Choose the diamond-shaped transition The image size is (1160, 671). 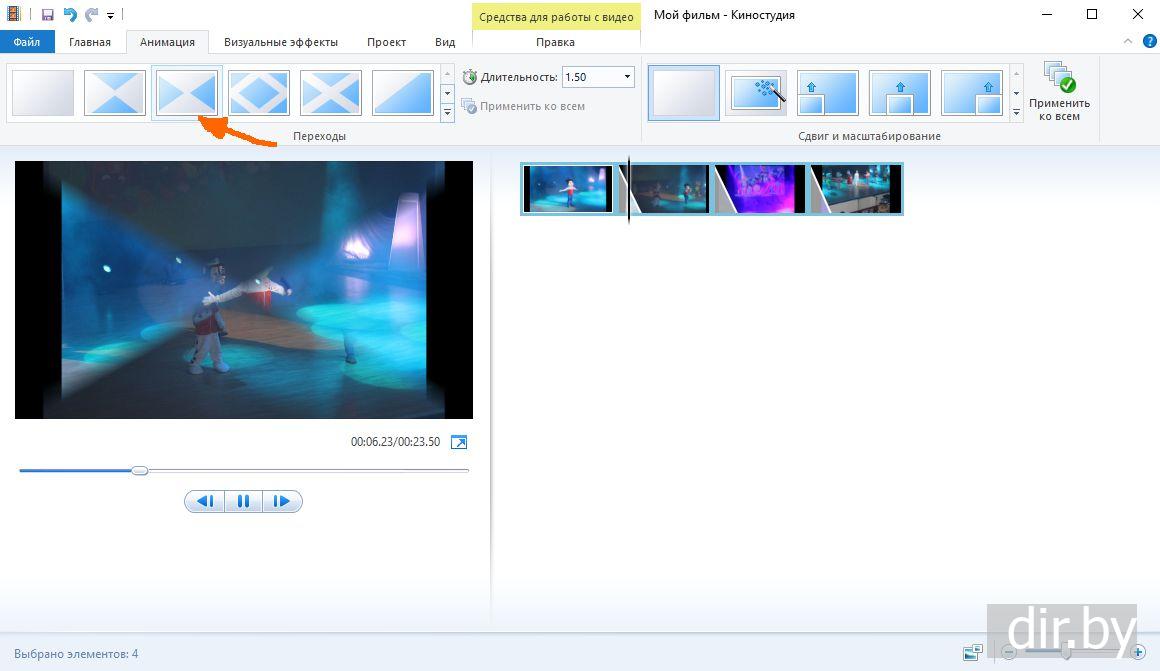[259, 93]
